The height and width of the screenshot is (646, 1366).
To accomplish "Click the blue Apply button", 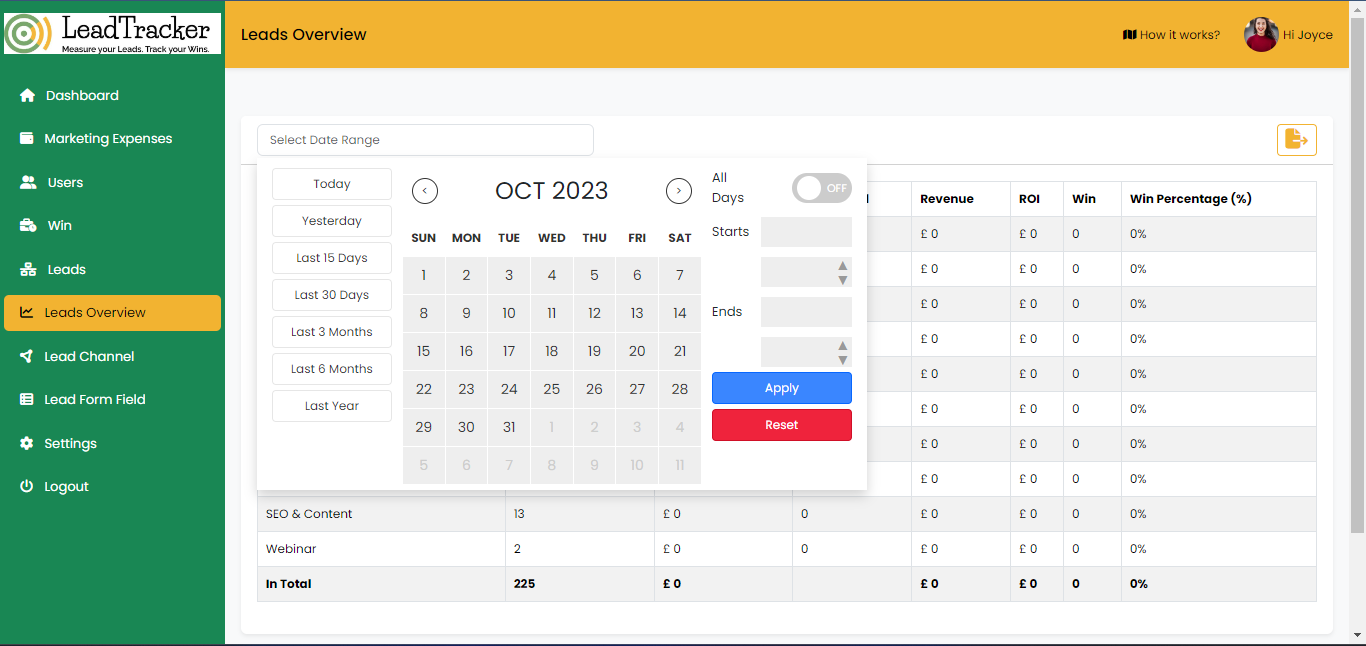I will point(782,388).
